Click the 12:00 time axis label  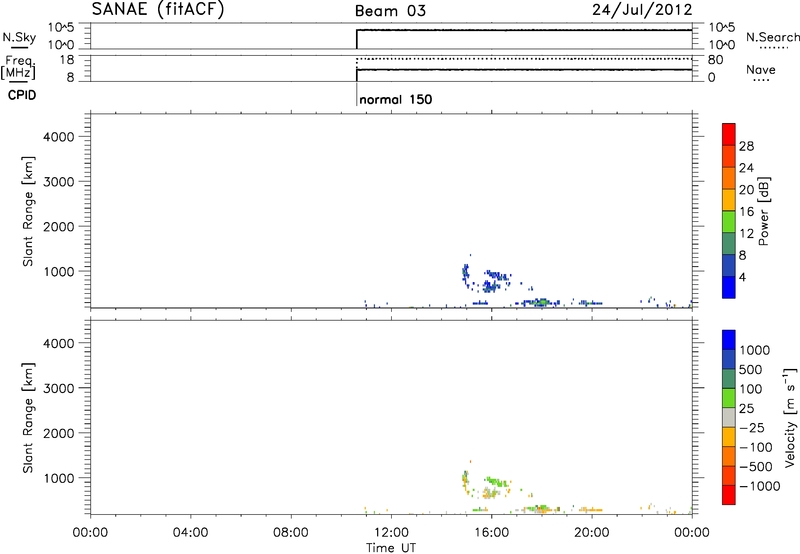391,533
